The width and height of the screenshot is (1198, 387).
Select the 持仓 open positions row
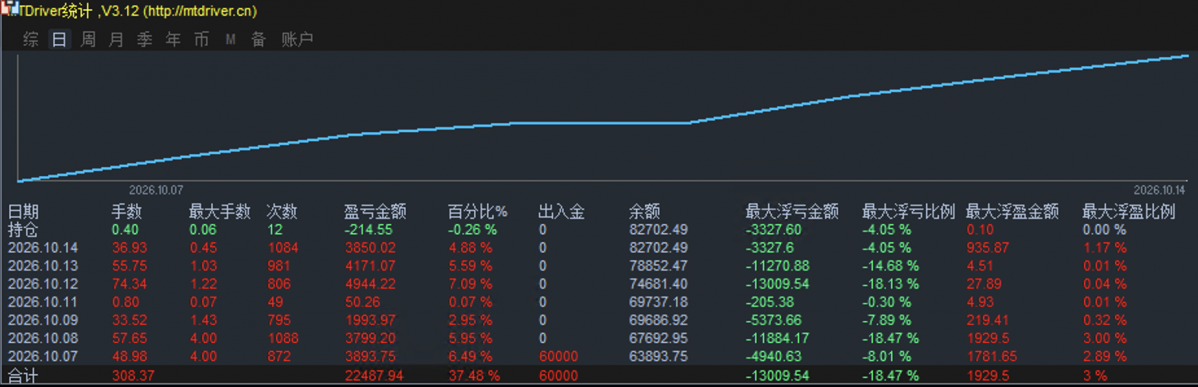599,229
